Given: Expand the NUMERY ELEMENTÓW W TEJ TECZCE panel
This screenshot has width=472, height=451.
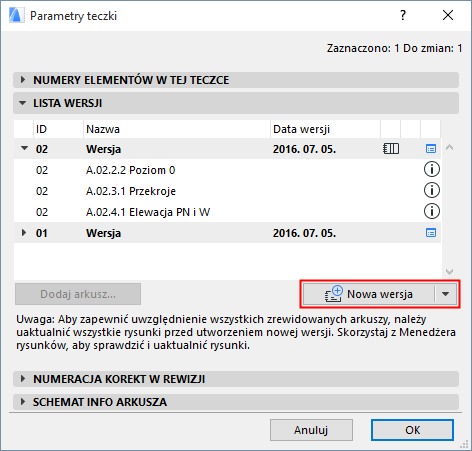Looking at the screenshot, I should [236, 80].
